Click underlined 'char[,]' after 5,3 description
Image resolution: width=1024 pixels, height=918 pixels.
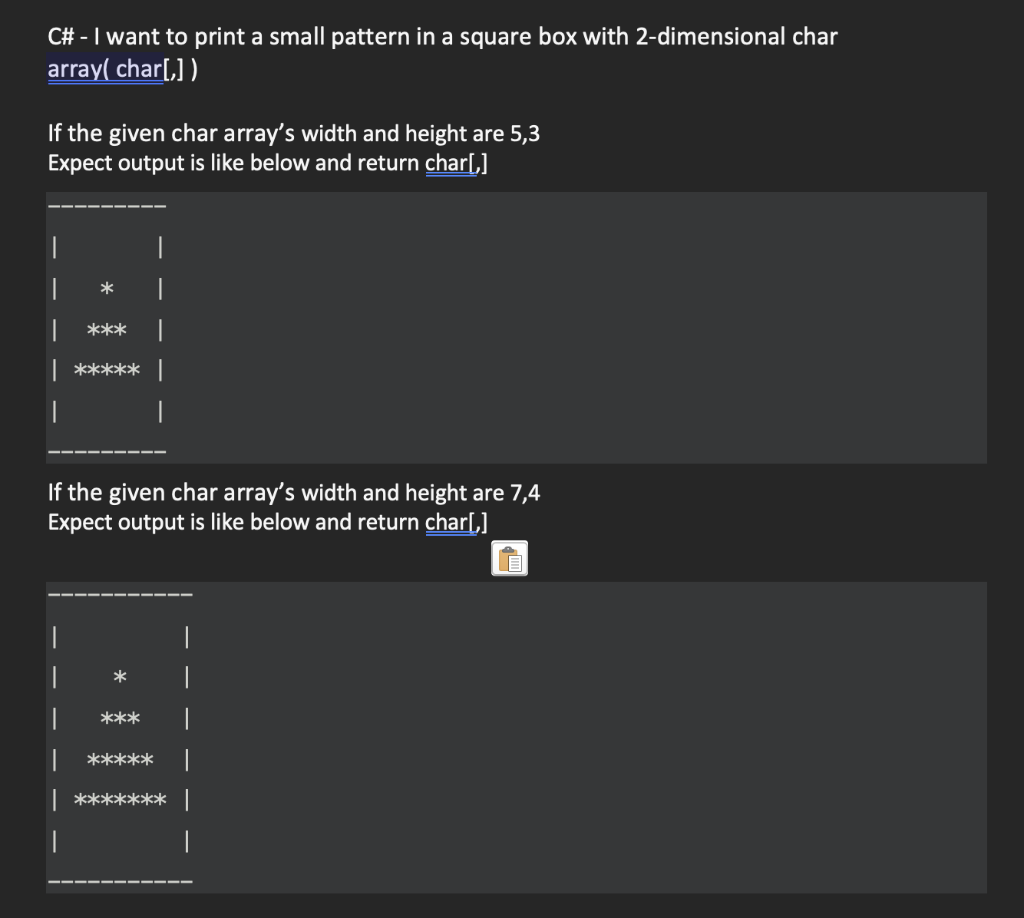[x=456, y=163]
